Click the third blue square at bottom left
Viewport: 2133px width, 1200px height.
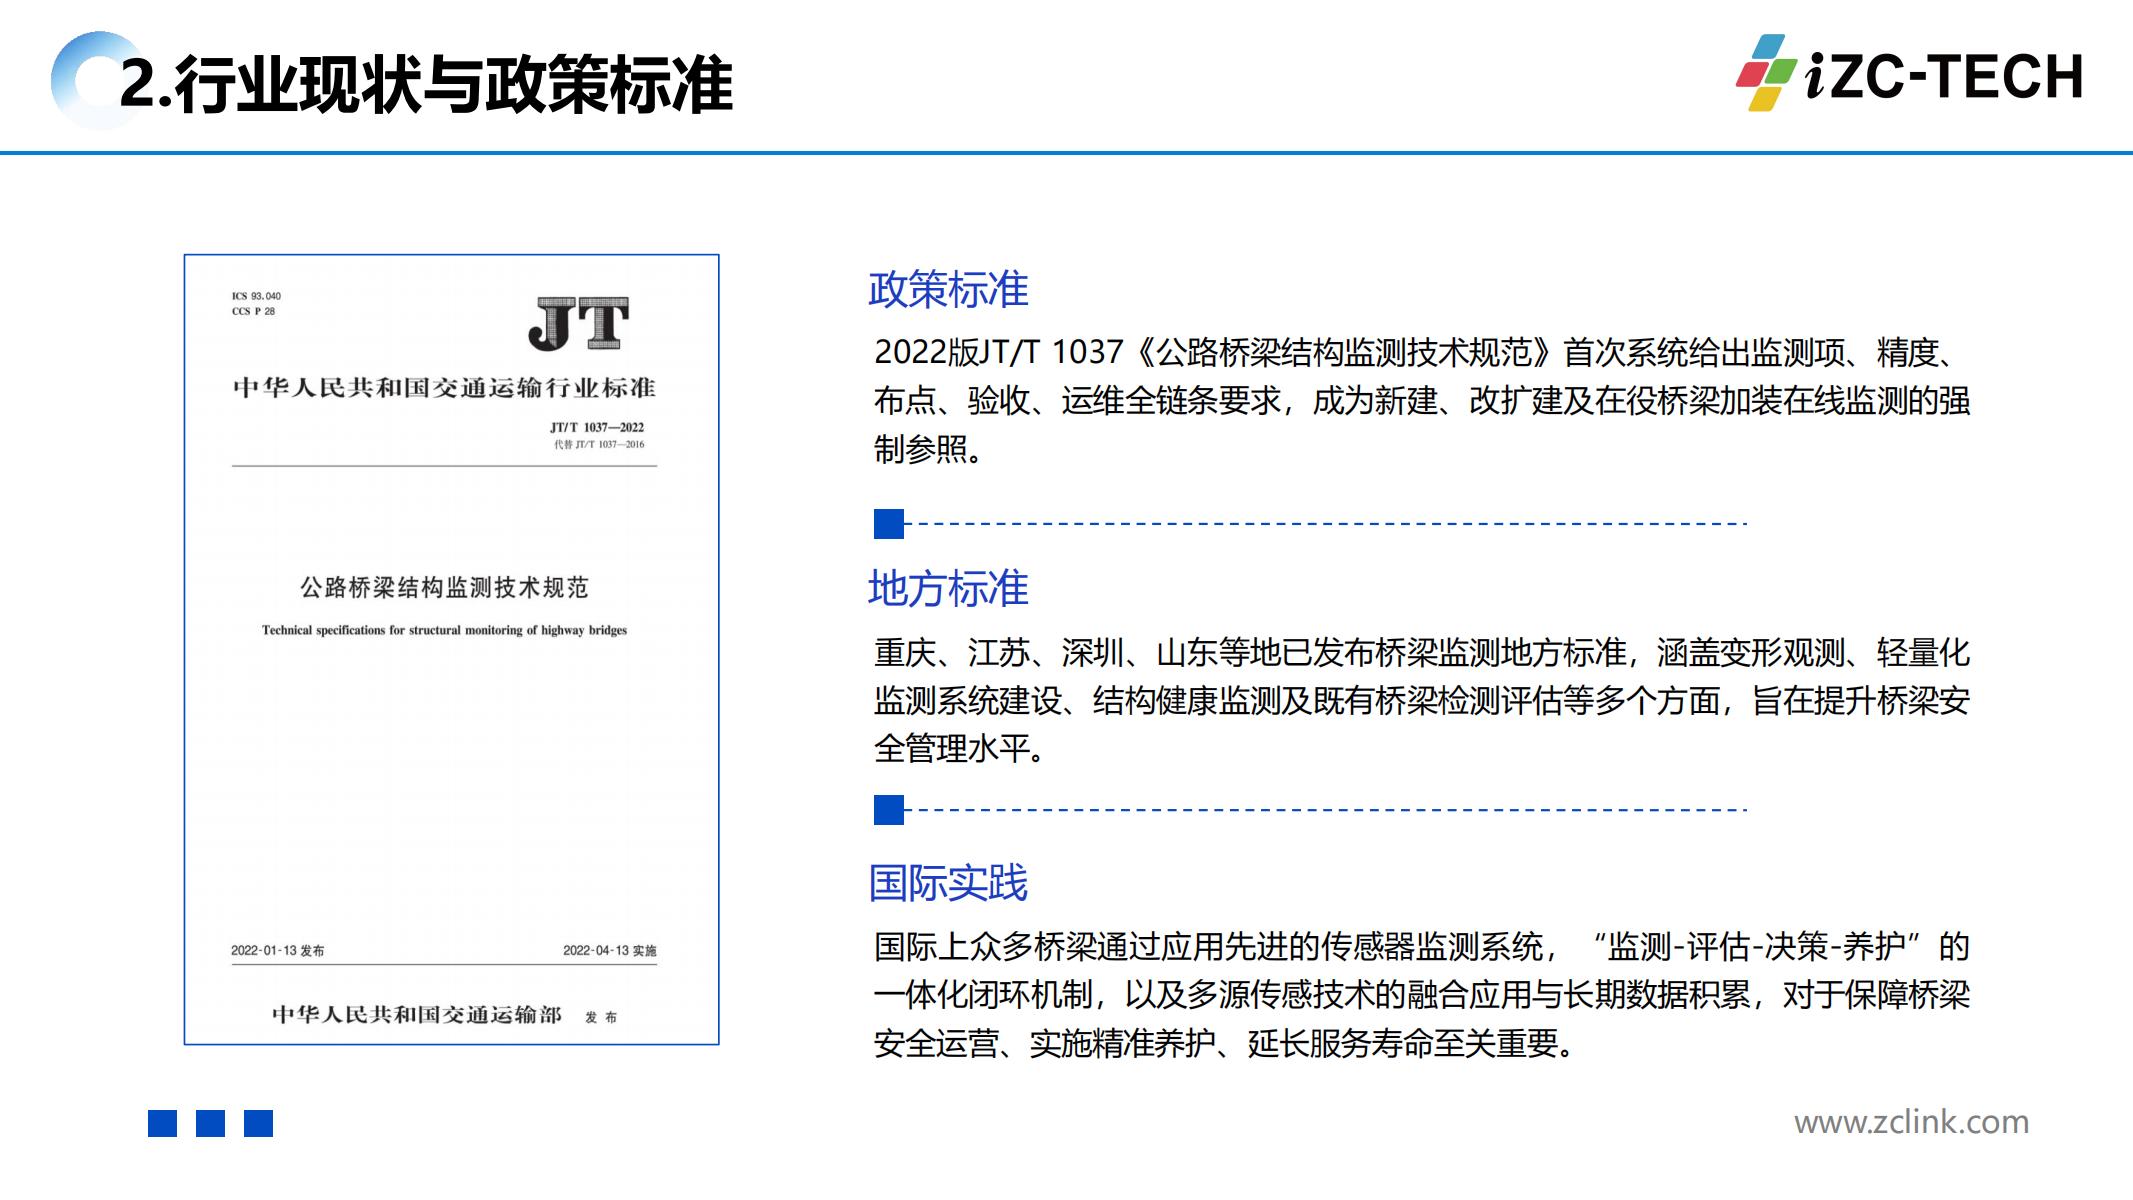point(258,1123)
